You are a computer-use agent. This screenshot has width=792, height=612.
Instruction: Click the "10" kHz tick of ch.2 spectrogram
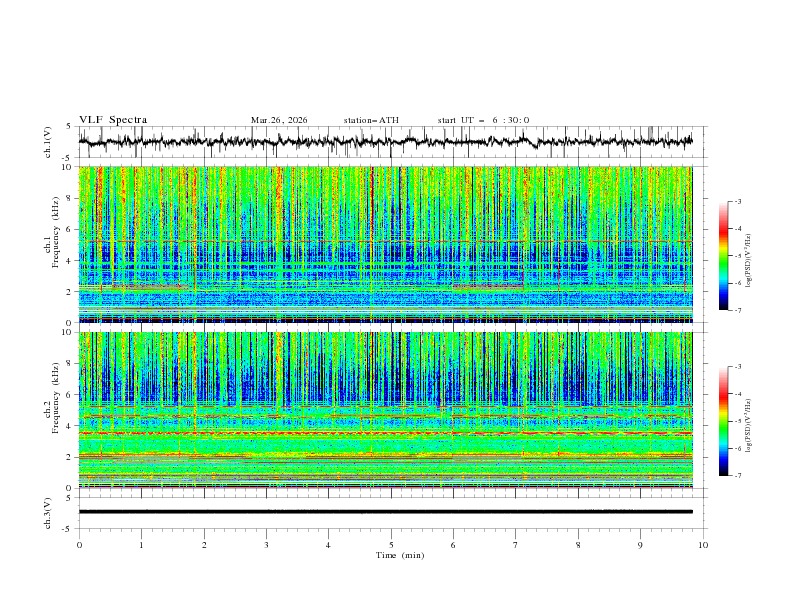tap(67, 332)
